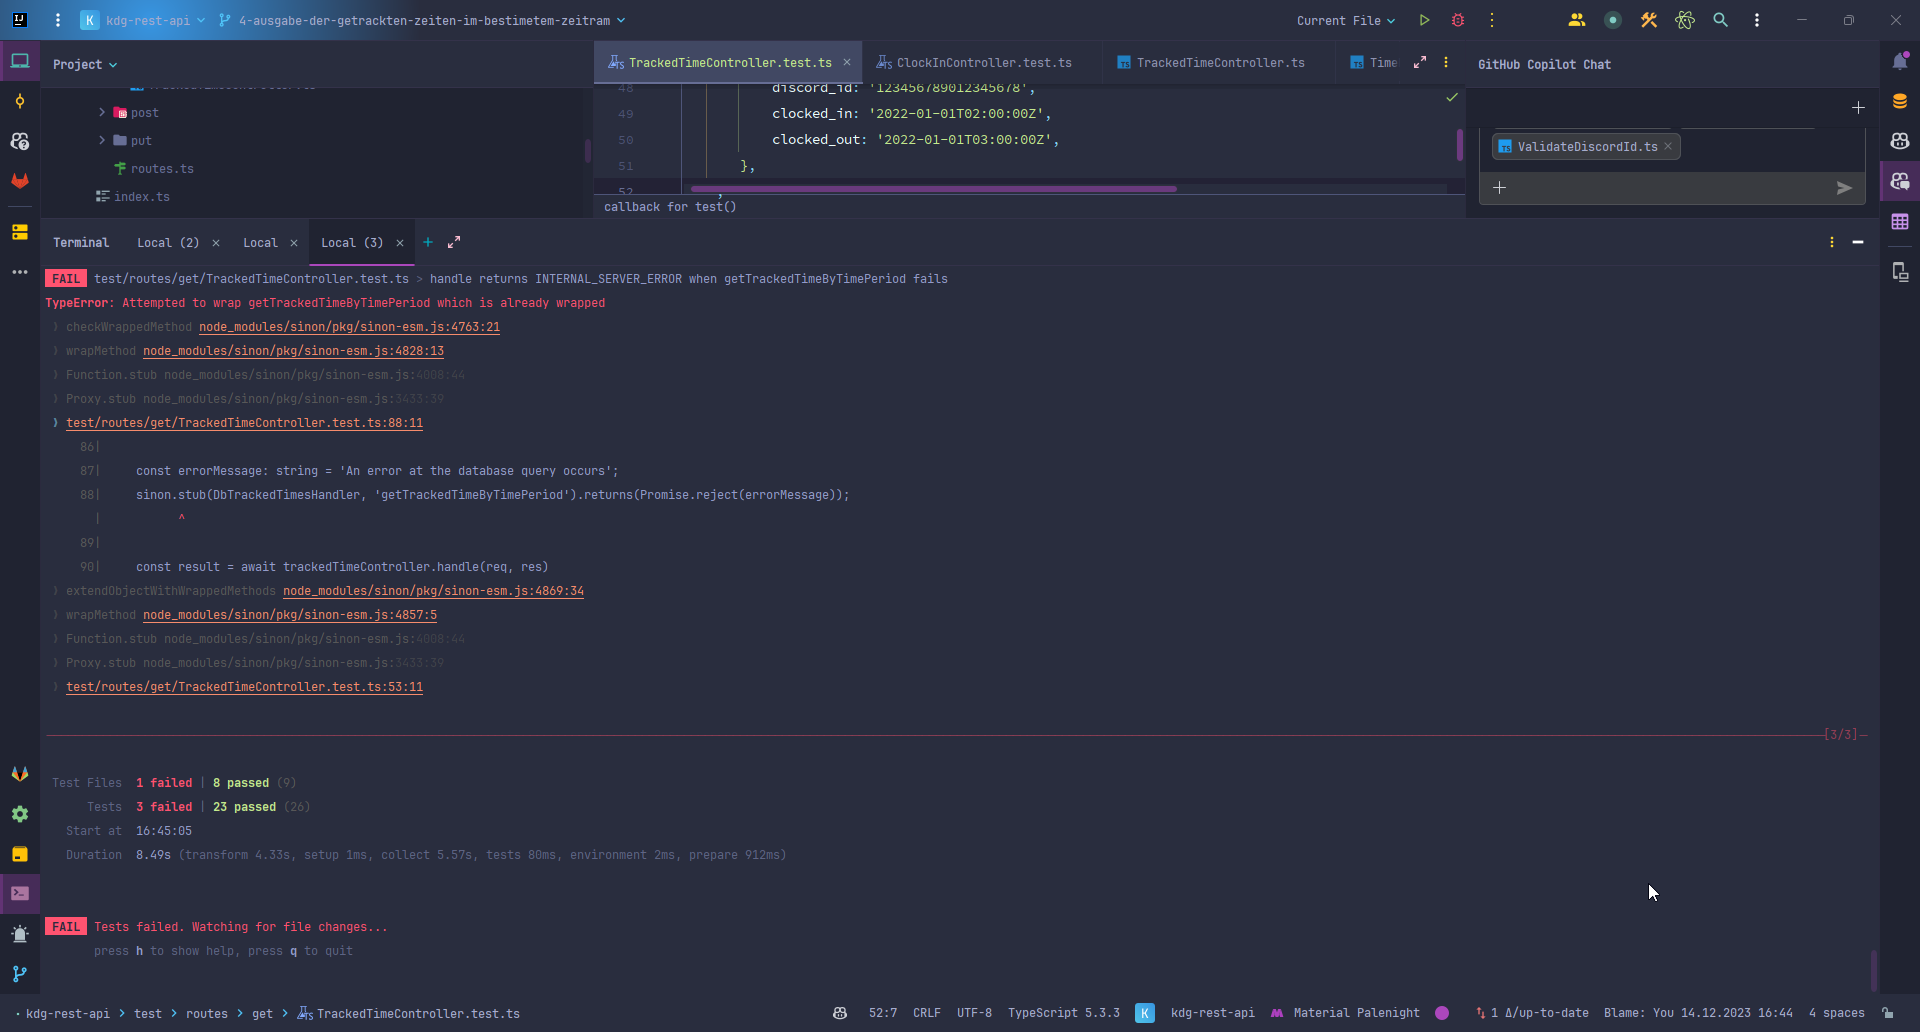Add a new terminal tab
The width and height of the screenshot is (1920, 1032).
coord(428,242)
